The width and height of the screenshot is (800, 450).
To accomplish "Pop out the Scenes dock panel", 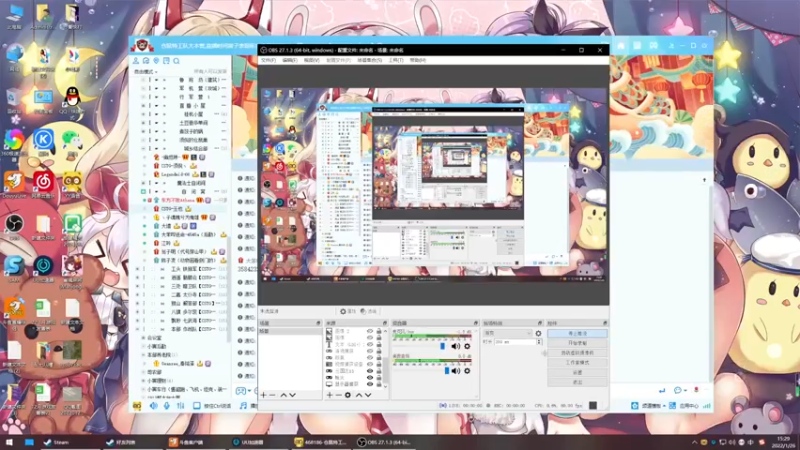I will (x=318, y=323).
